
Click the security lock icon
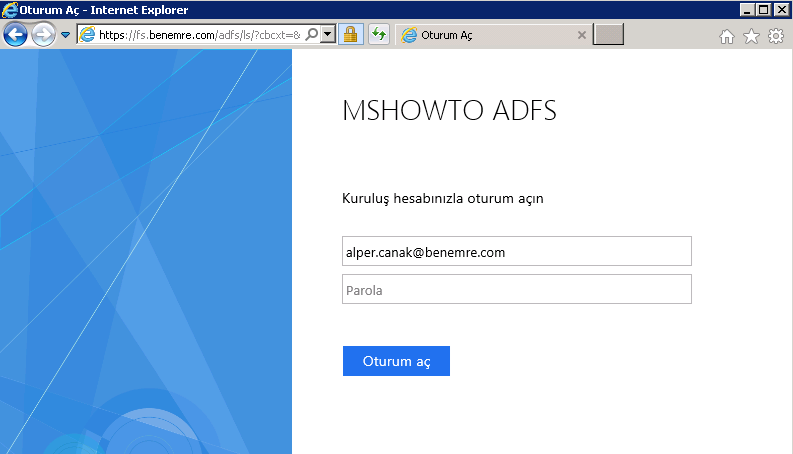tap(350, 34)
